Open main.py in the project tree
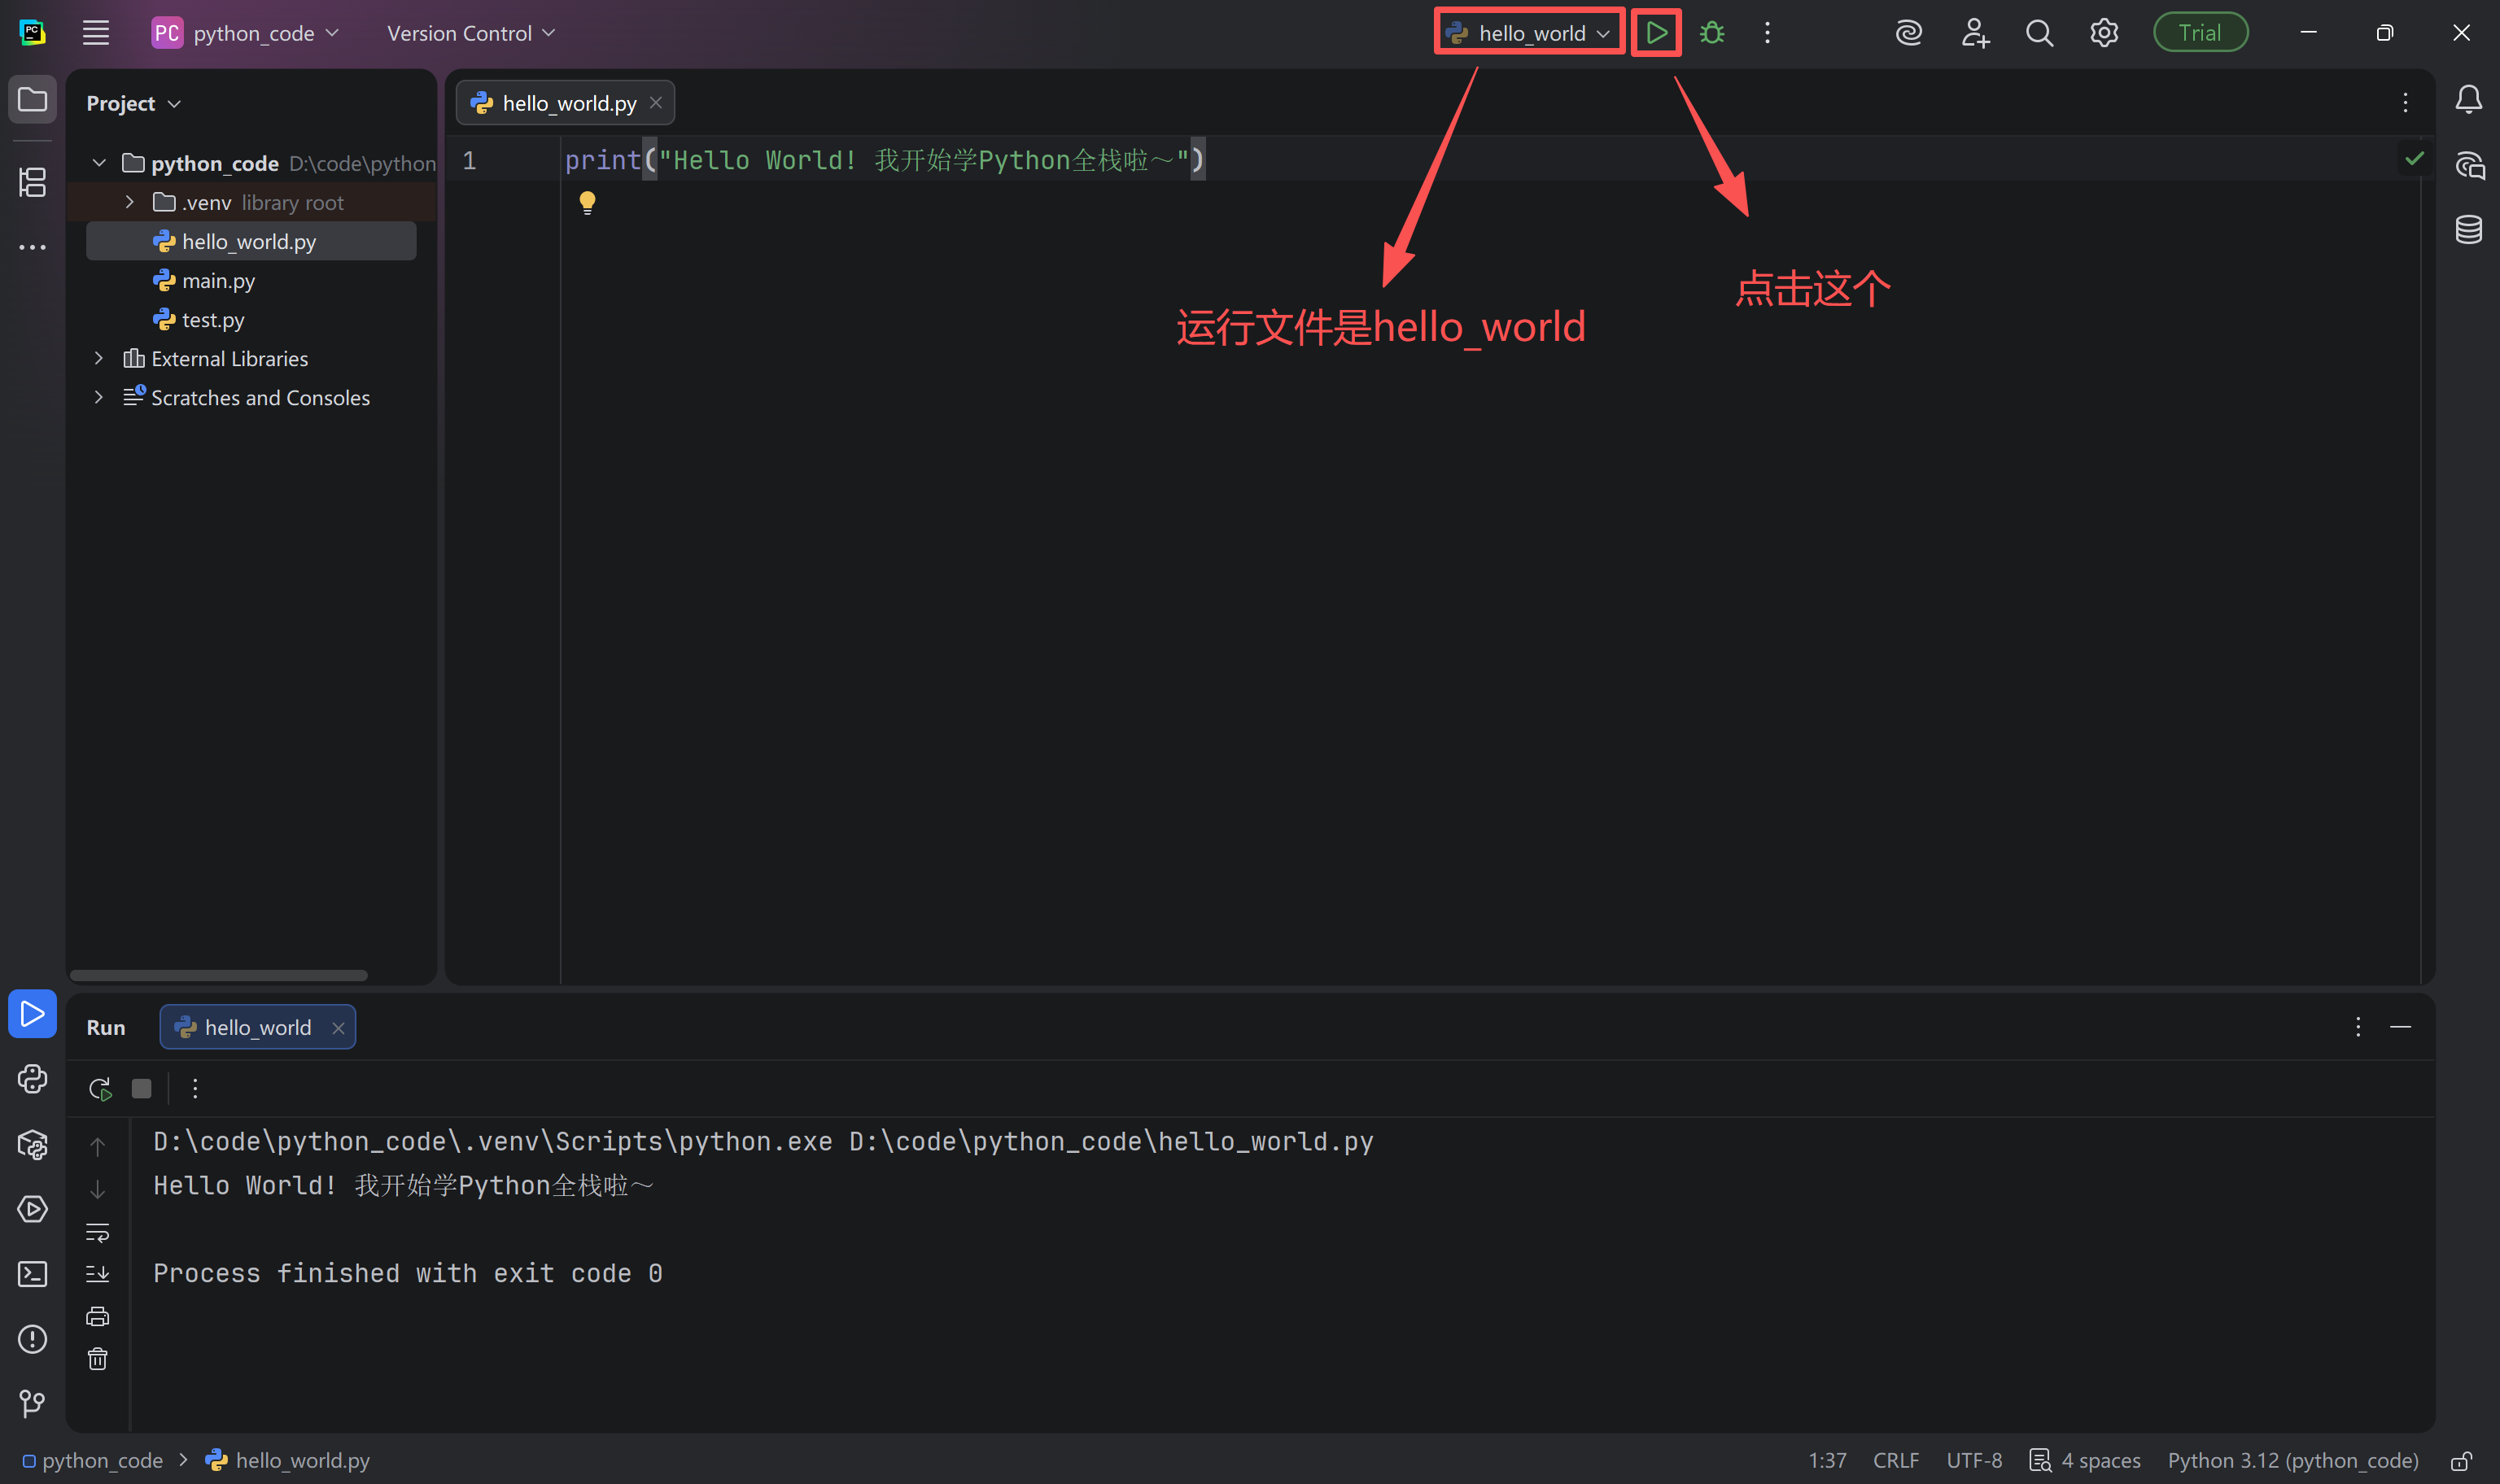This screenshot has width=2500, height=1484. 218,281
